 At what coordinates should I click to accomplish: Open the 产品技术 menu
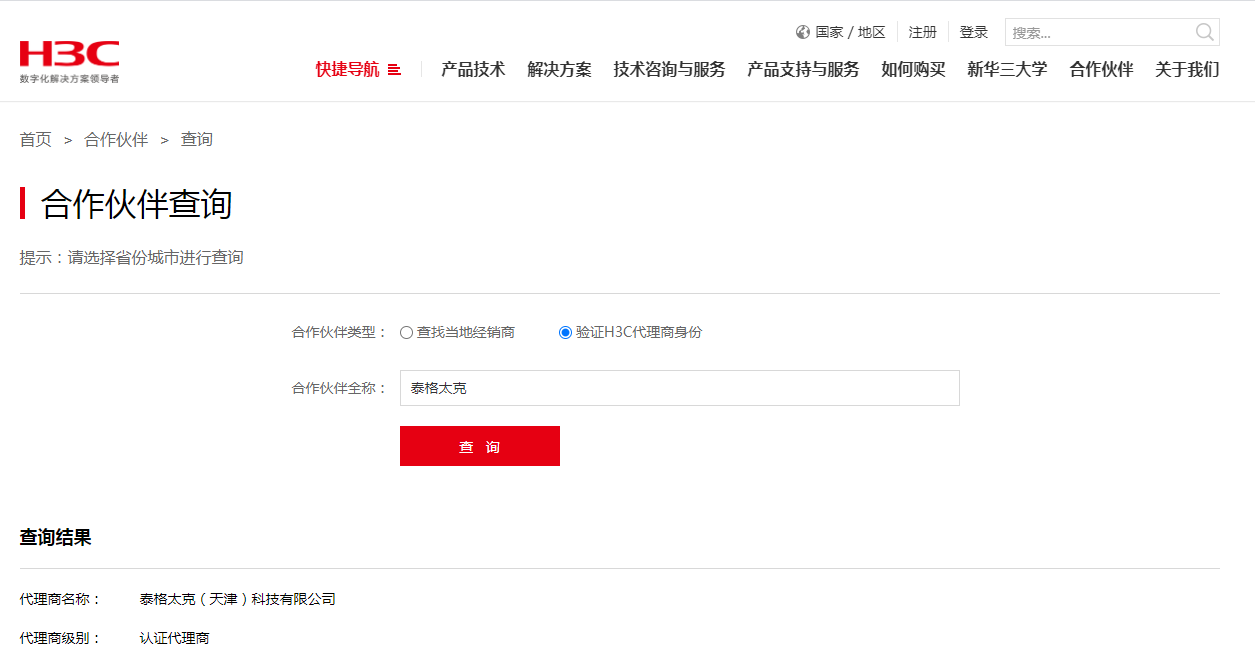tap(473, 70)
